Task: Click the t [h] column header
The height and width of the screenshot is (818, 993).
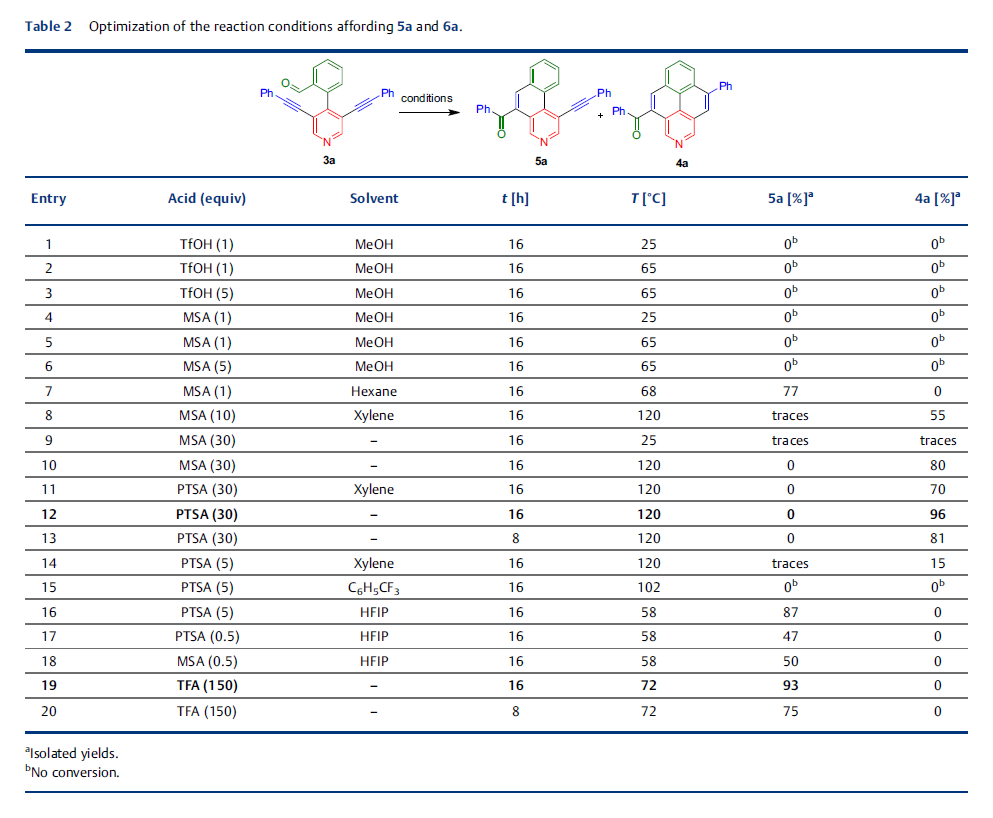Action: pos(515,198)
